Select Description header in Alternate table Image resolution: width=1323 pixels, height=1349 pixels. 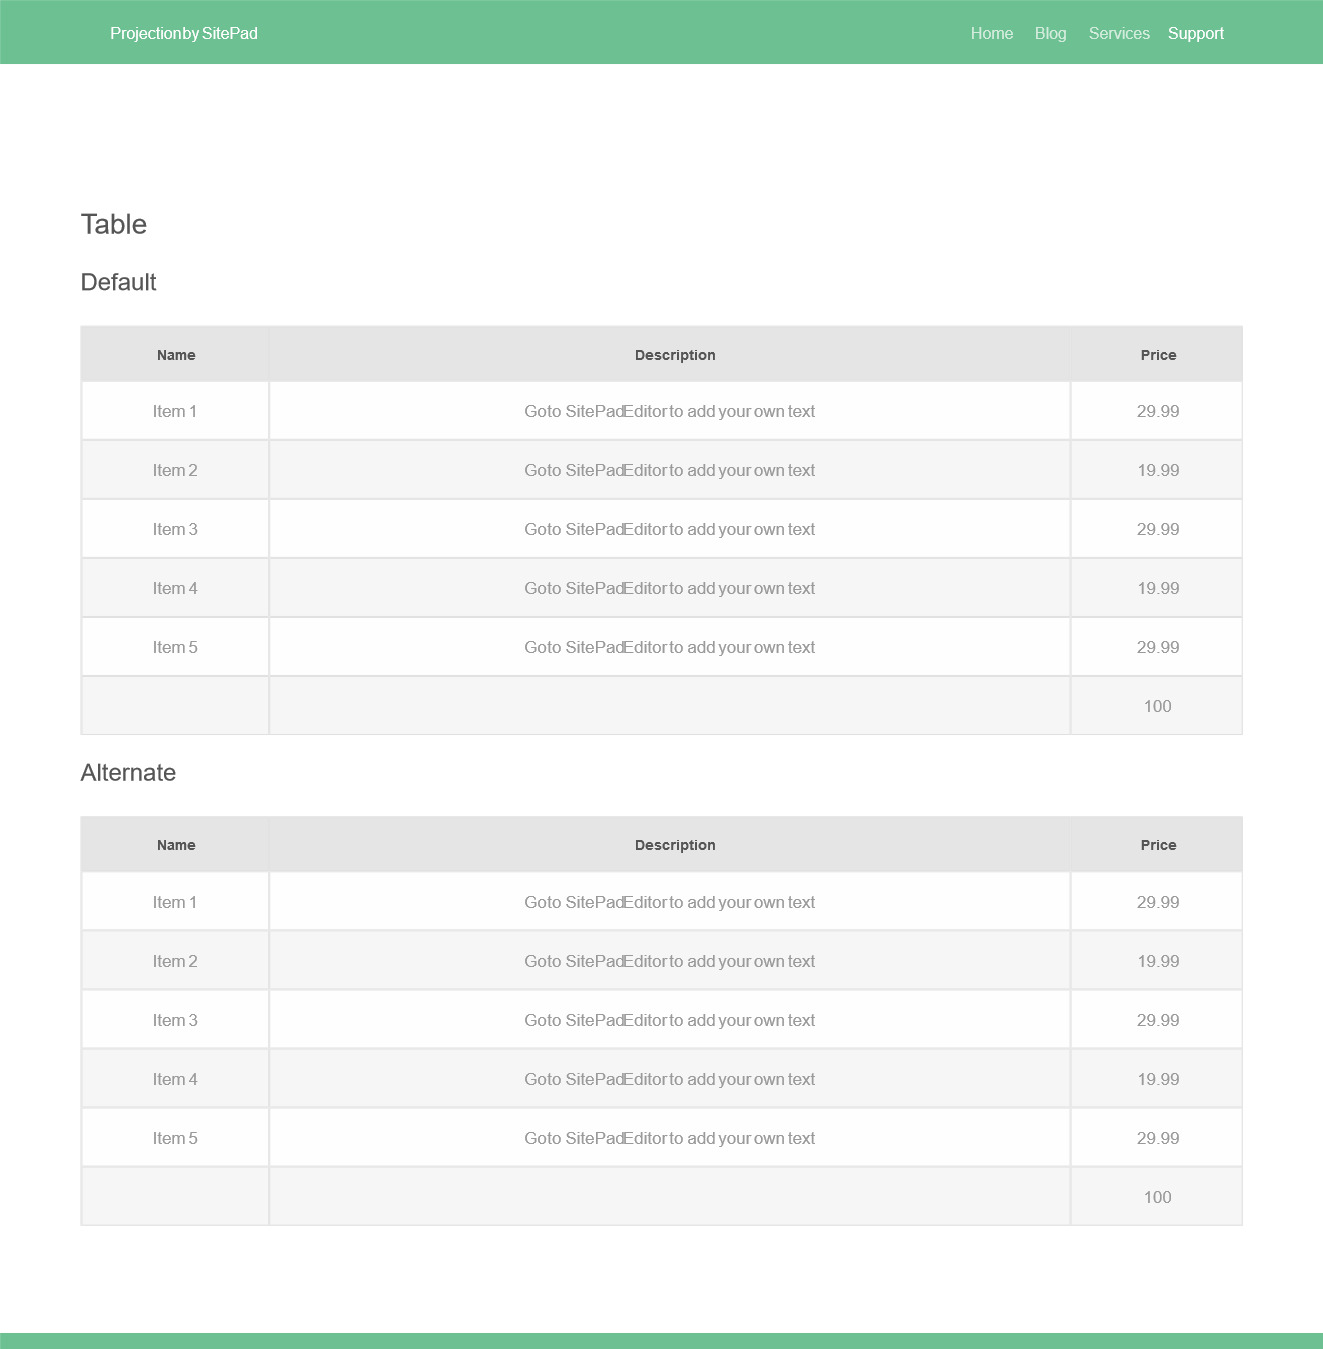(675, 845)
